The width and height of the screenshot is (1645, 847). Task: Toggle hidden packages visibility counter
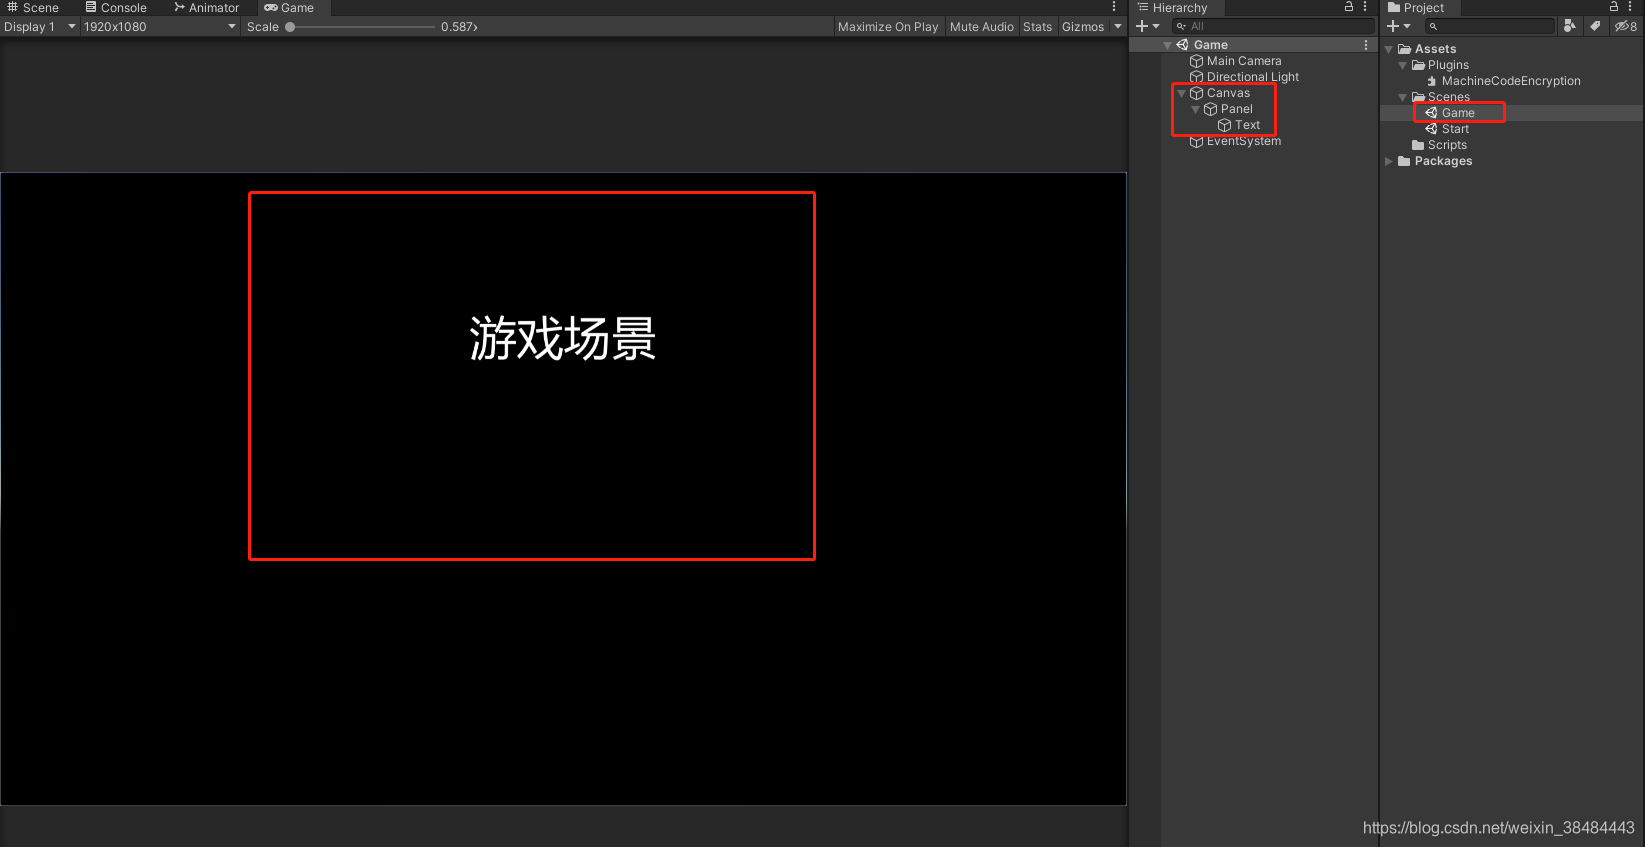click(1626, 26)
